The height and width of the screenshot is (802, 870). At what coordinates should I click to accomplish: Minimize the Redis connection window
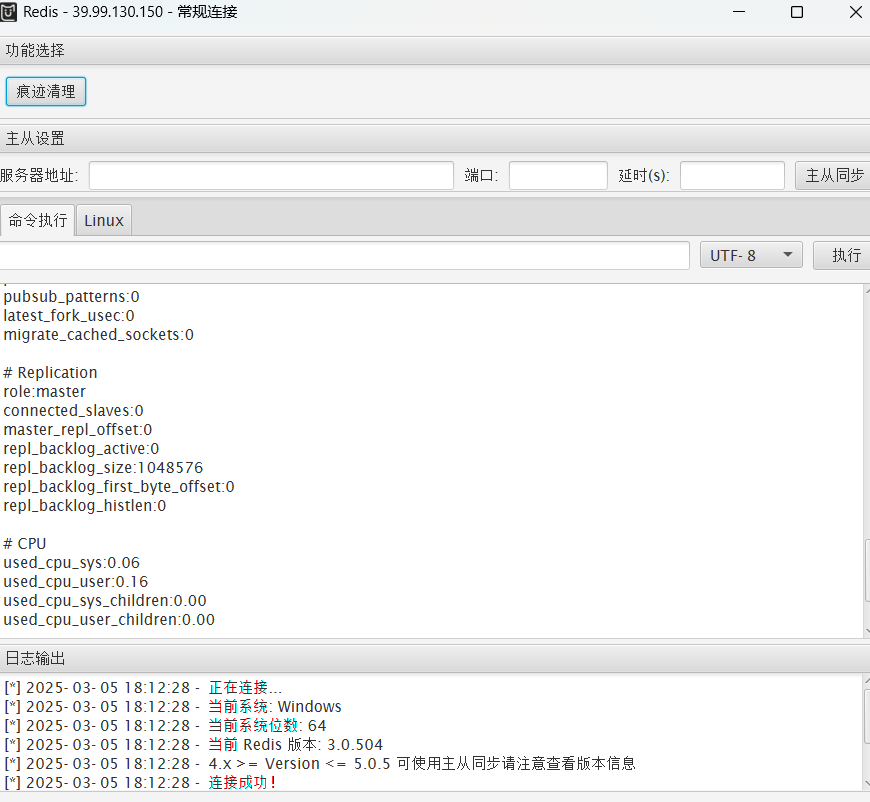click(x=739, y=12)
